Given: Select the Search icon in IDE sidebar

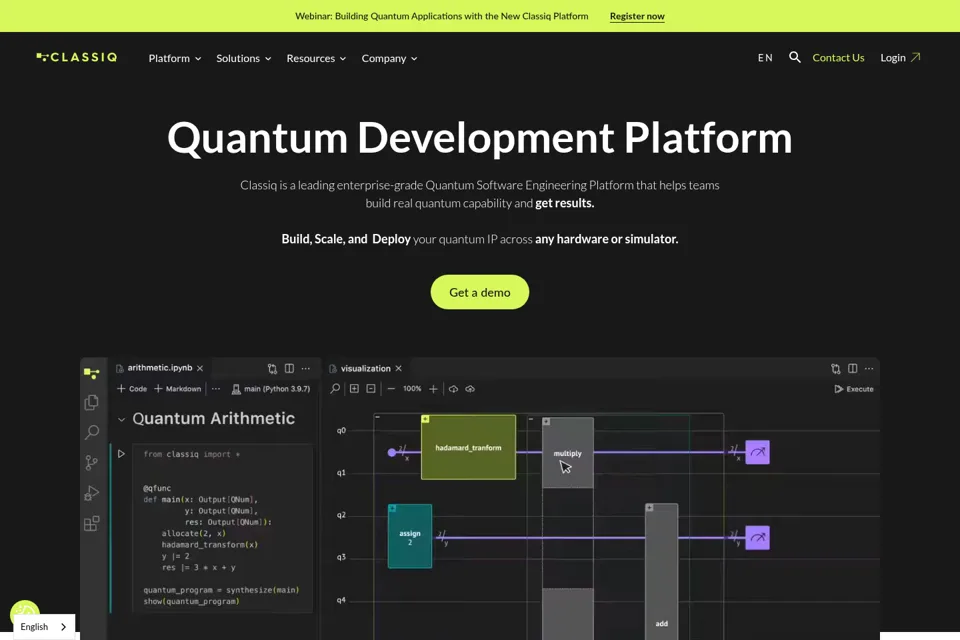Looking at the screenshot, I should tap(91, 432).
